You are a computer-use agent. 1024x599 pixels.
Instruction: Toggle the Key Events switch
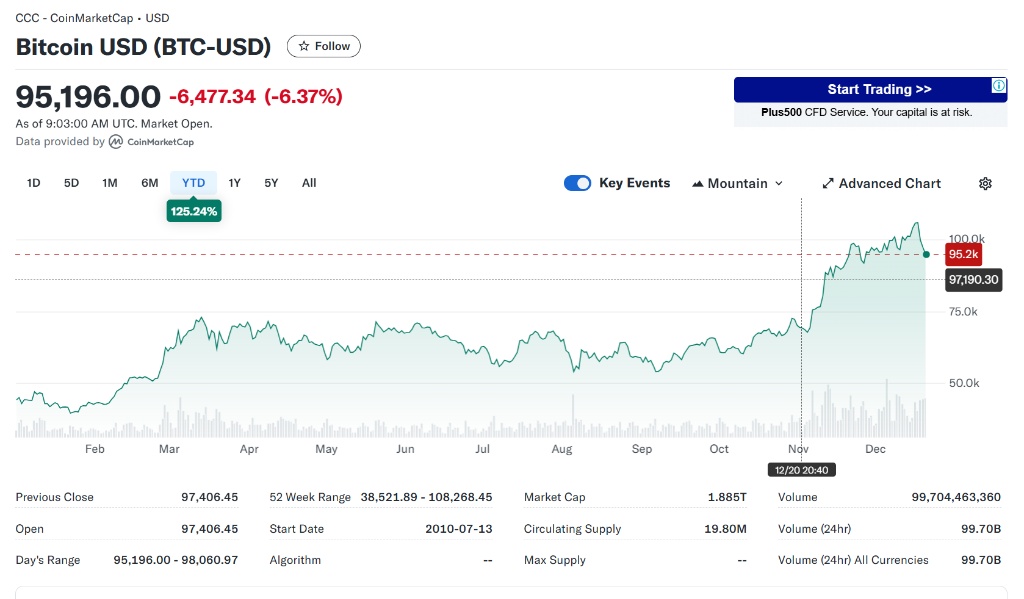(577, 183)
